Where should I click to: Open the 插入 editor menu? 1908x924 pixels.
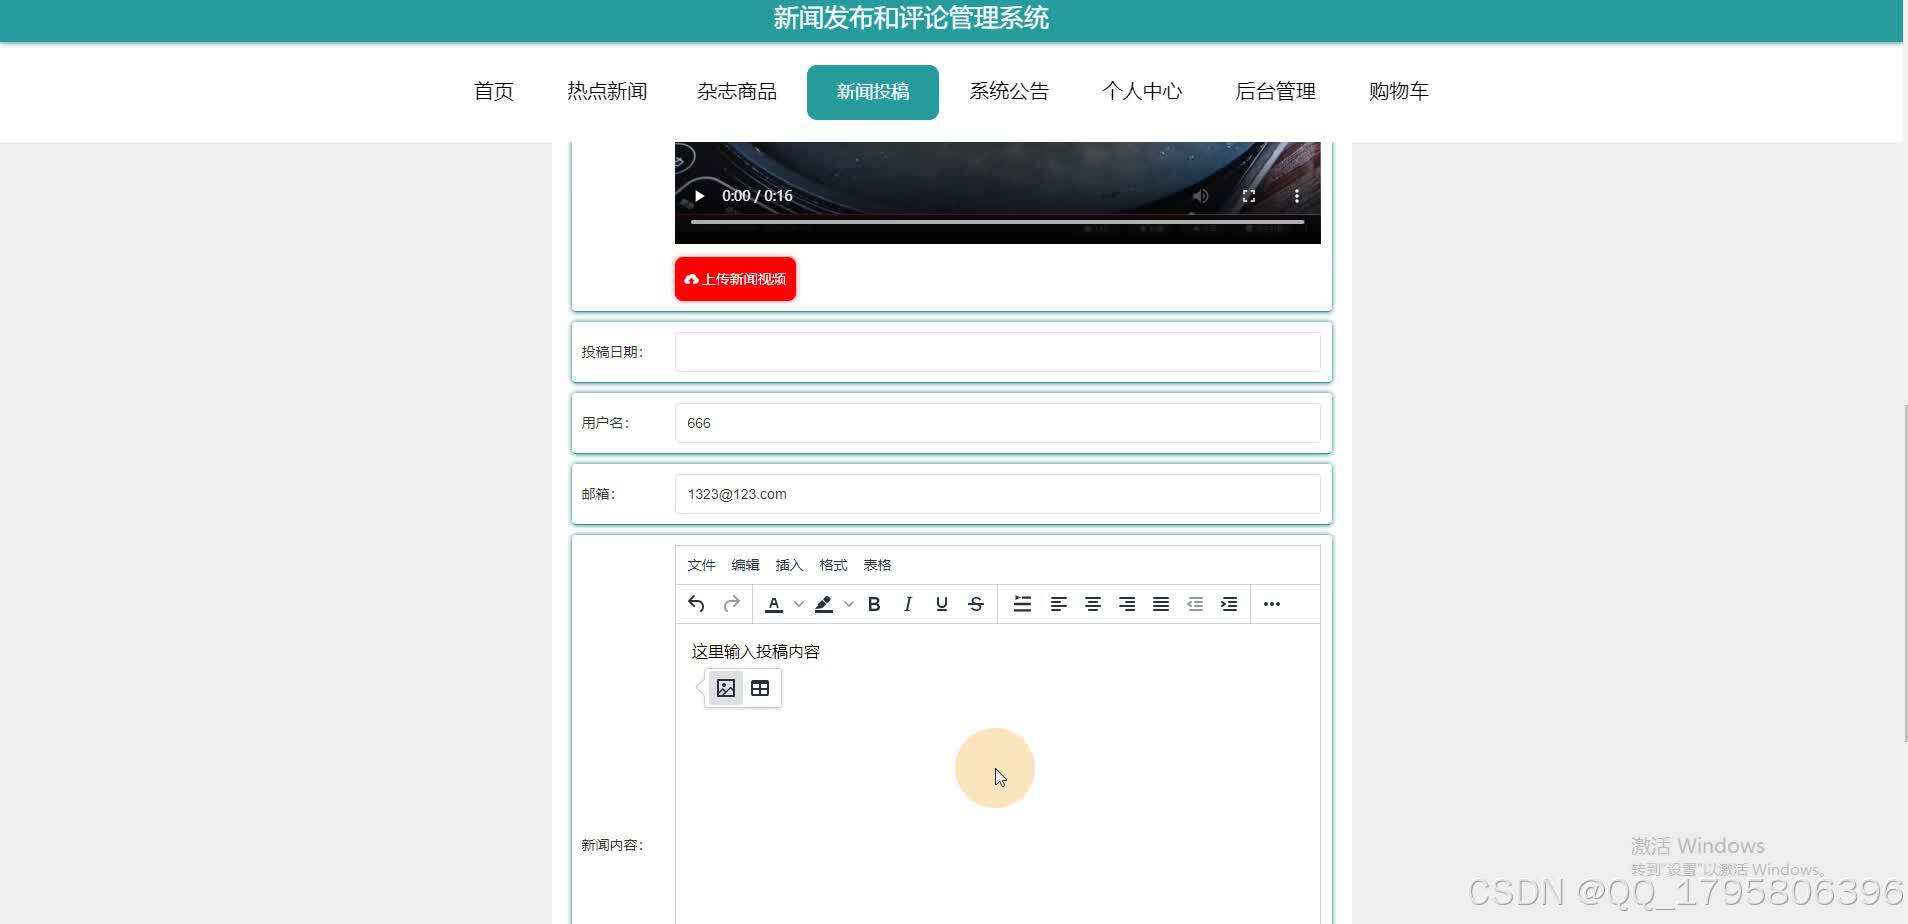click(789, 565)
